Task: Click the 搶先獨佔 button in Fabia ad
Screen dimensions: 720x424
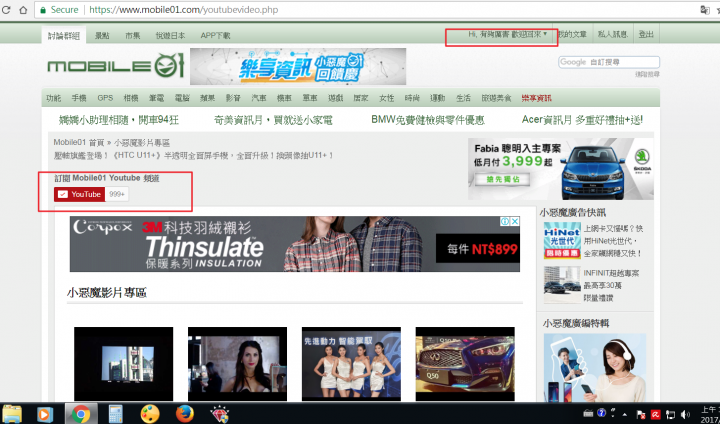Action: pyautogui.click(x=502, y=179)
